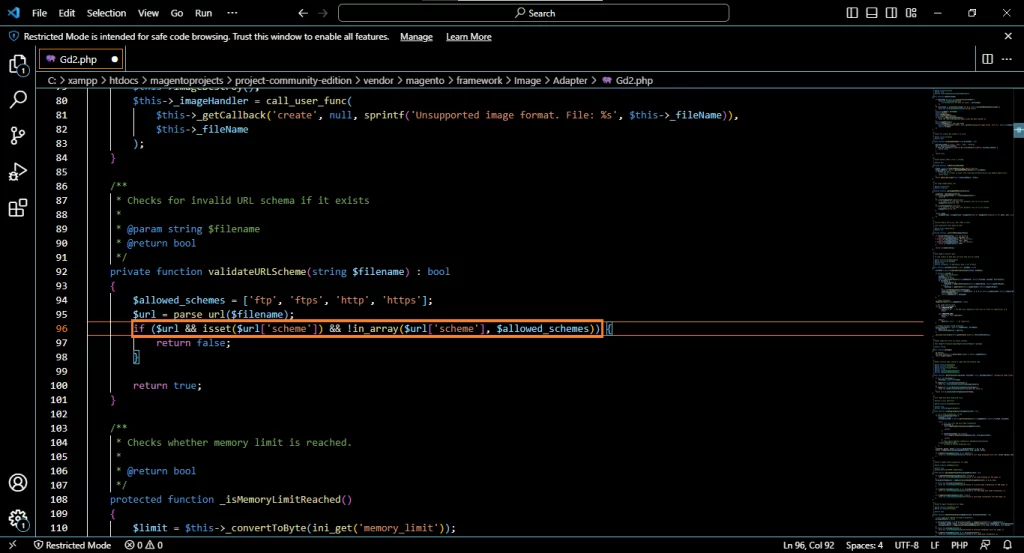Click the code minimap overview

[972, 312]
